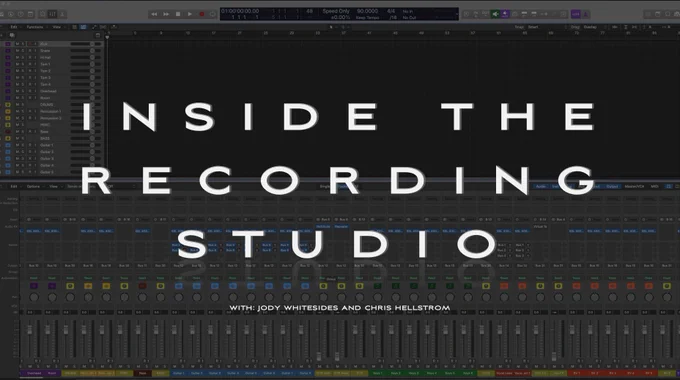Open the Snap Smart dropdown
Screen dimensions: 680x380
(546, 27)
